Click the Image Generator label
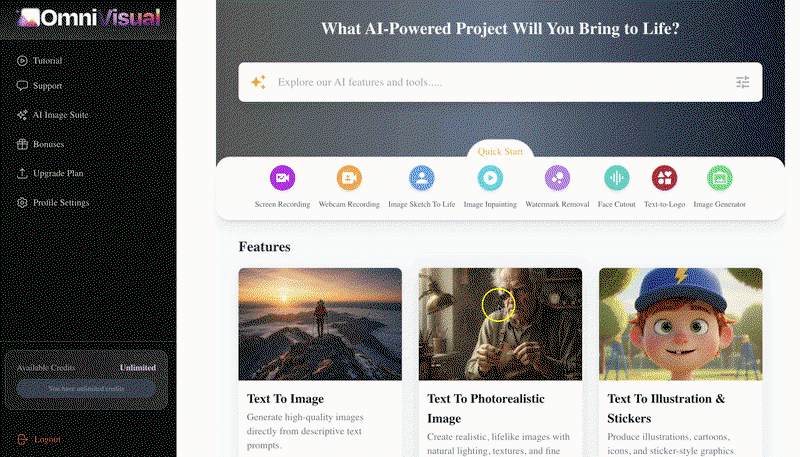This screenshot has height=457, width=800. click(x=719, y=204)
